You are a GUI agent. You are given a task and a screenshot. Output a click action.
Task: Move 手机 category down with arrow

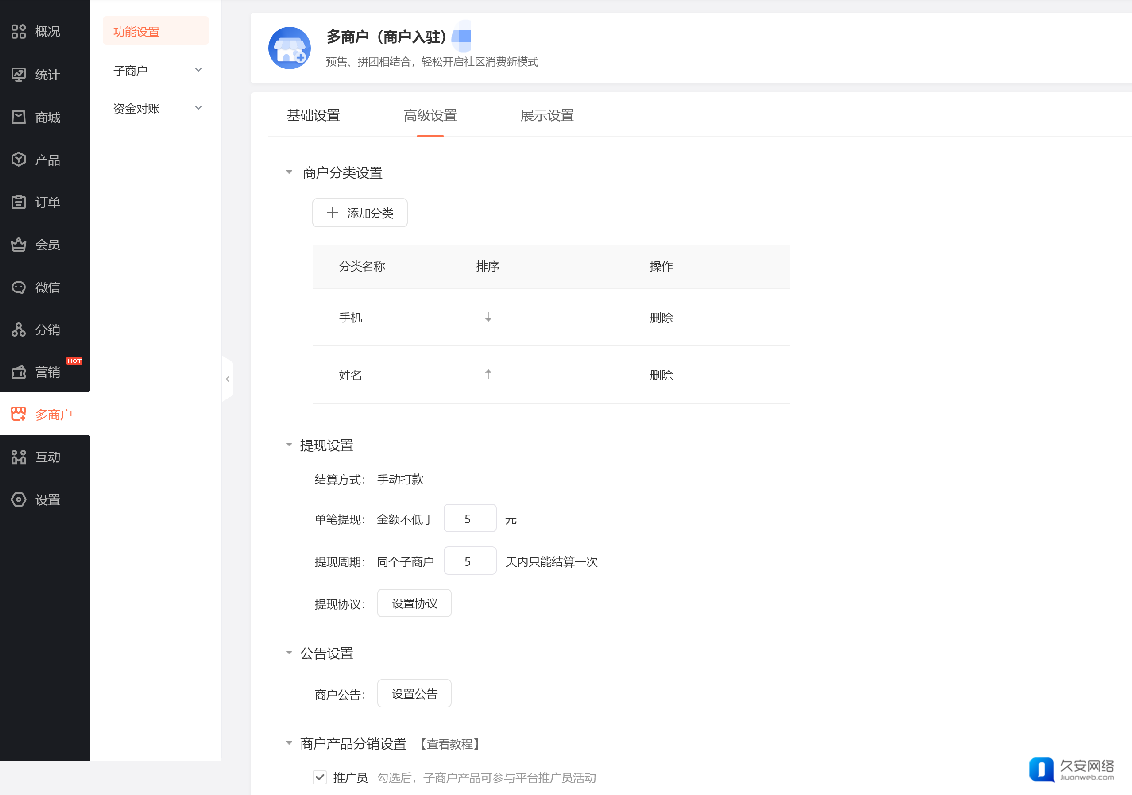[x=488, y=317]
